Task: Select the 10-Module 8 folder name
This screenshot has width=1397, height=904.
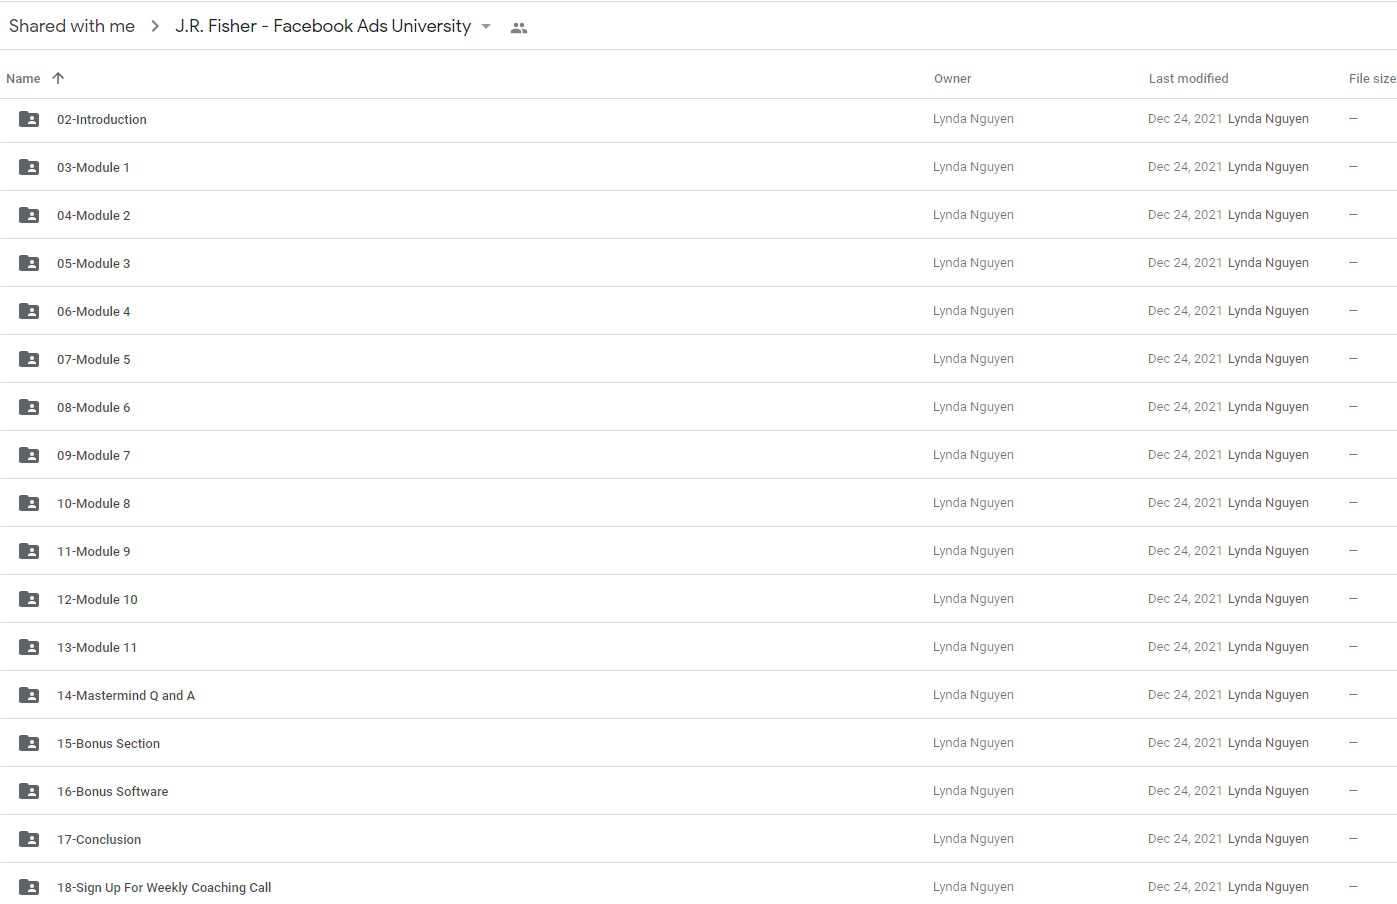Action: click(93, 503)
